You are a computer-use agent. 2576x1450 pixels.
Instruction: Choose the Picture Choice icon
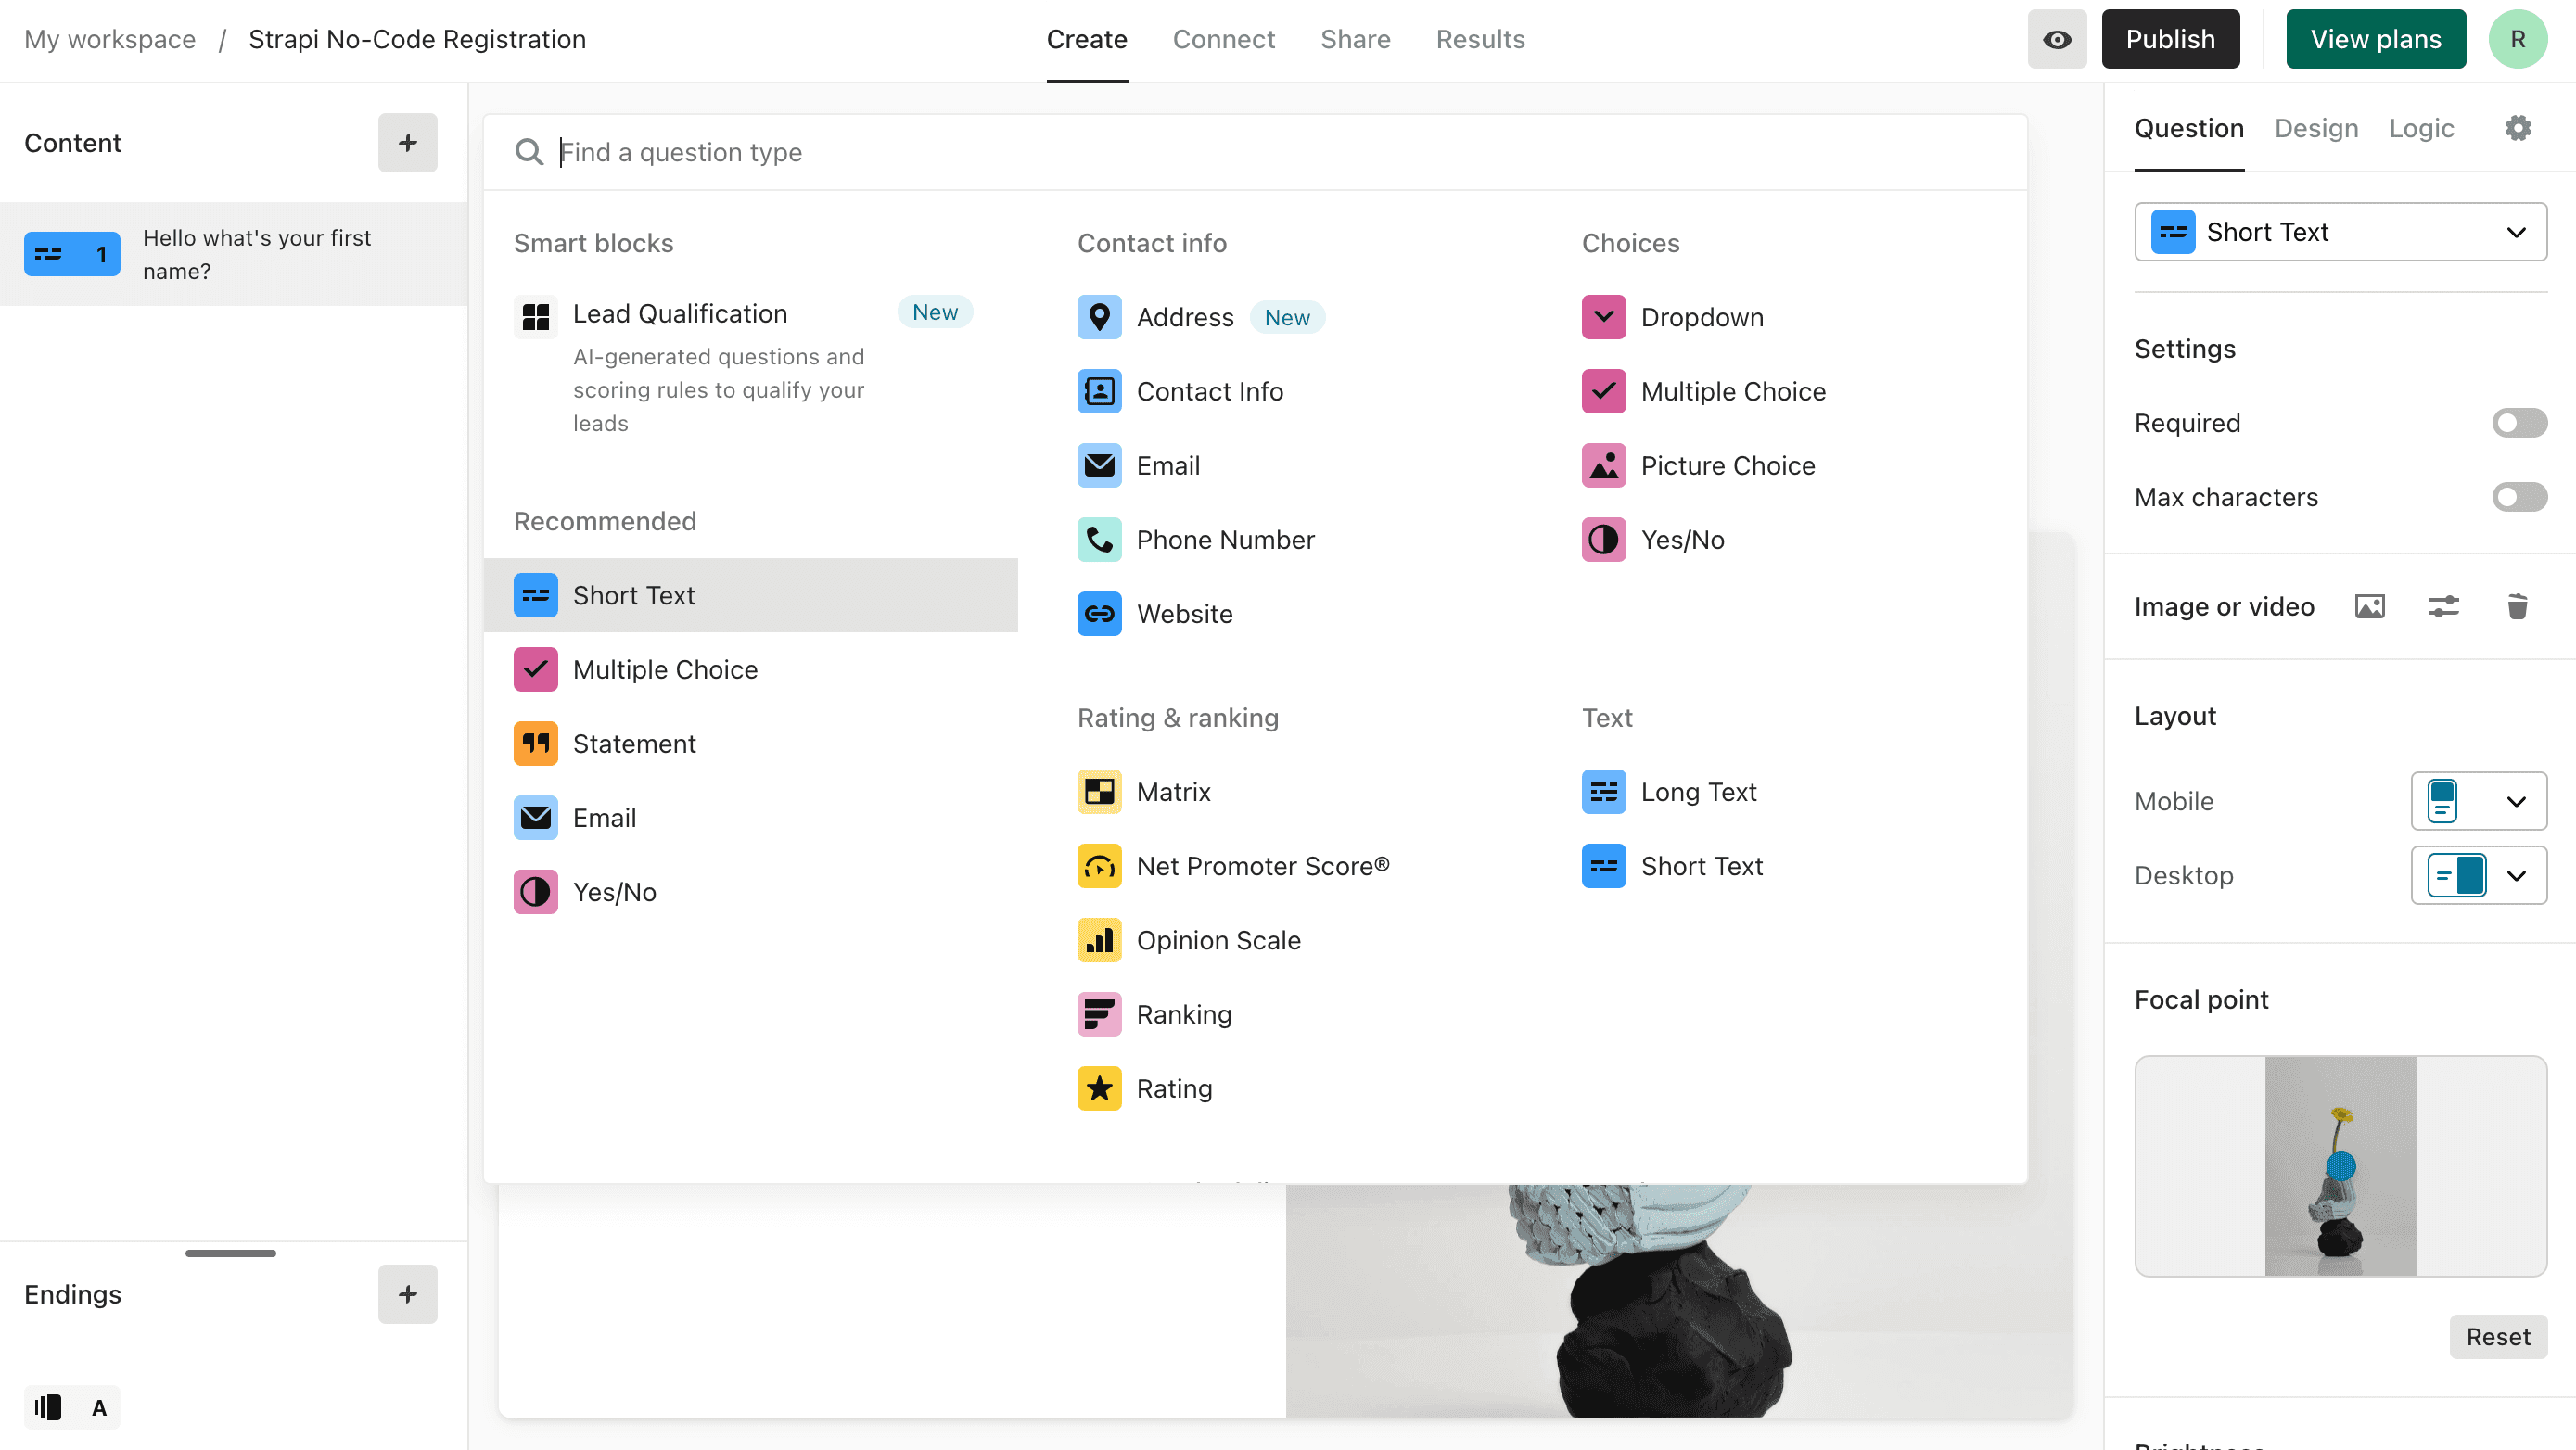[1603, 466]
